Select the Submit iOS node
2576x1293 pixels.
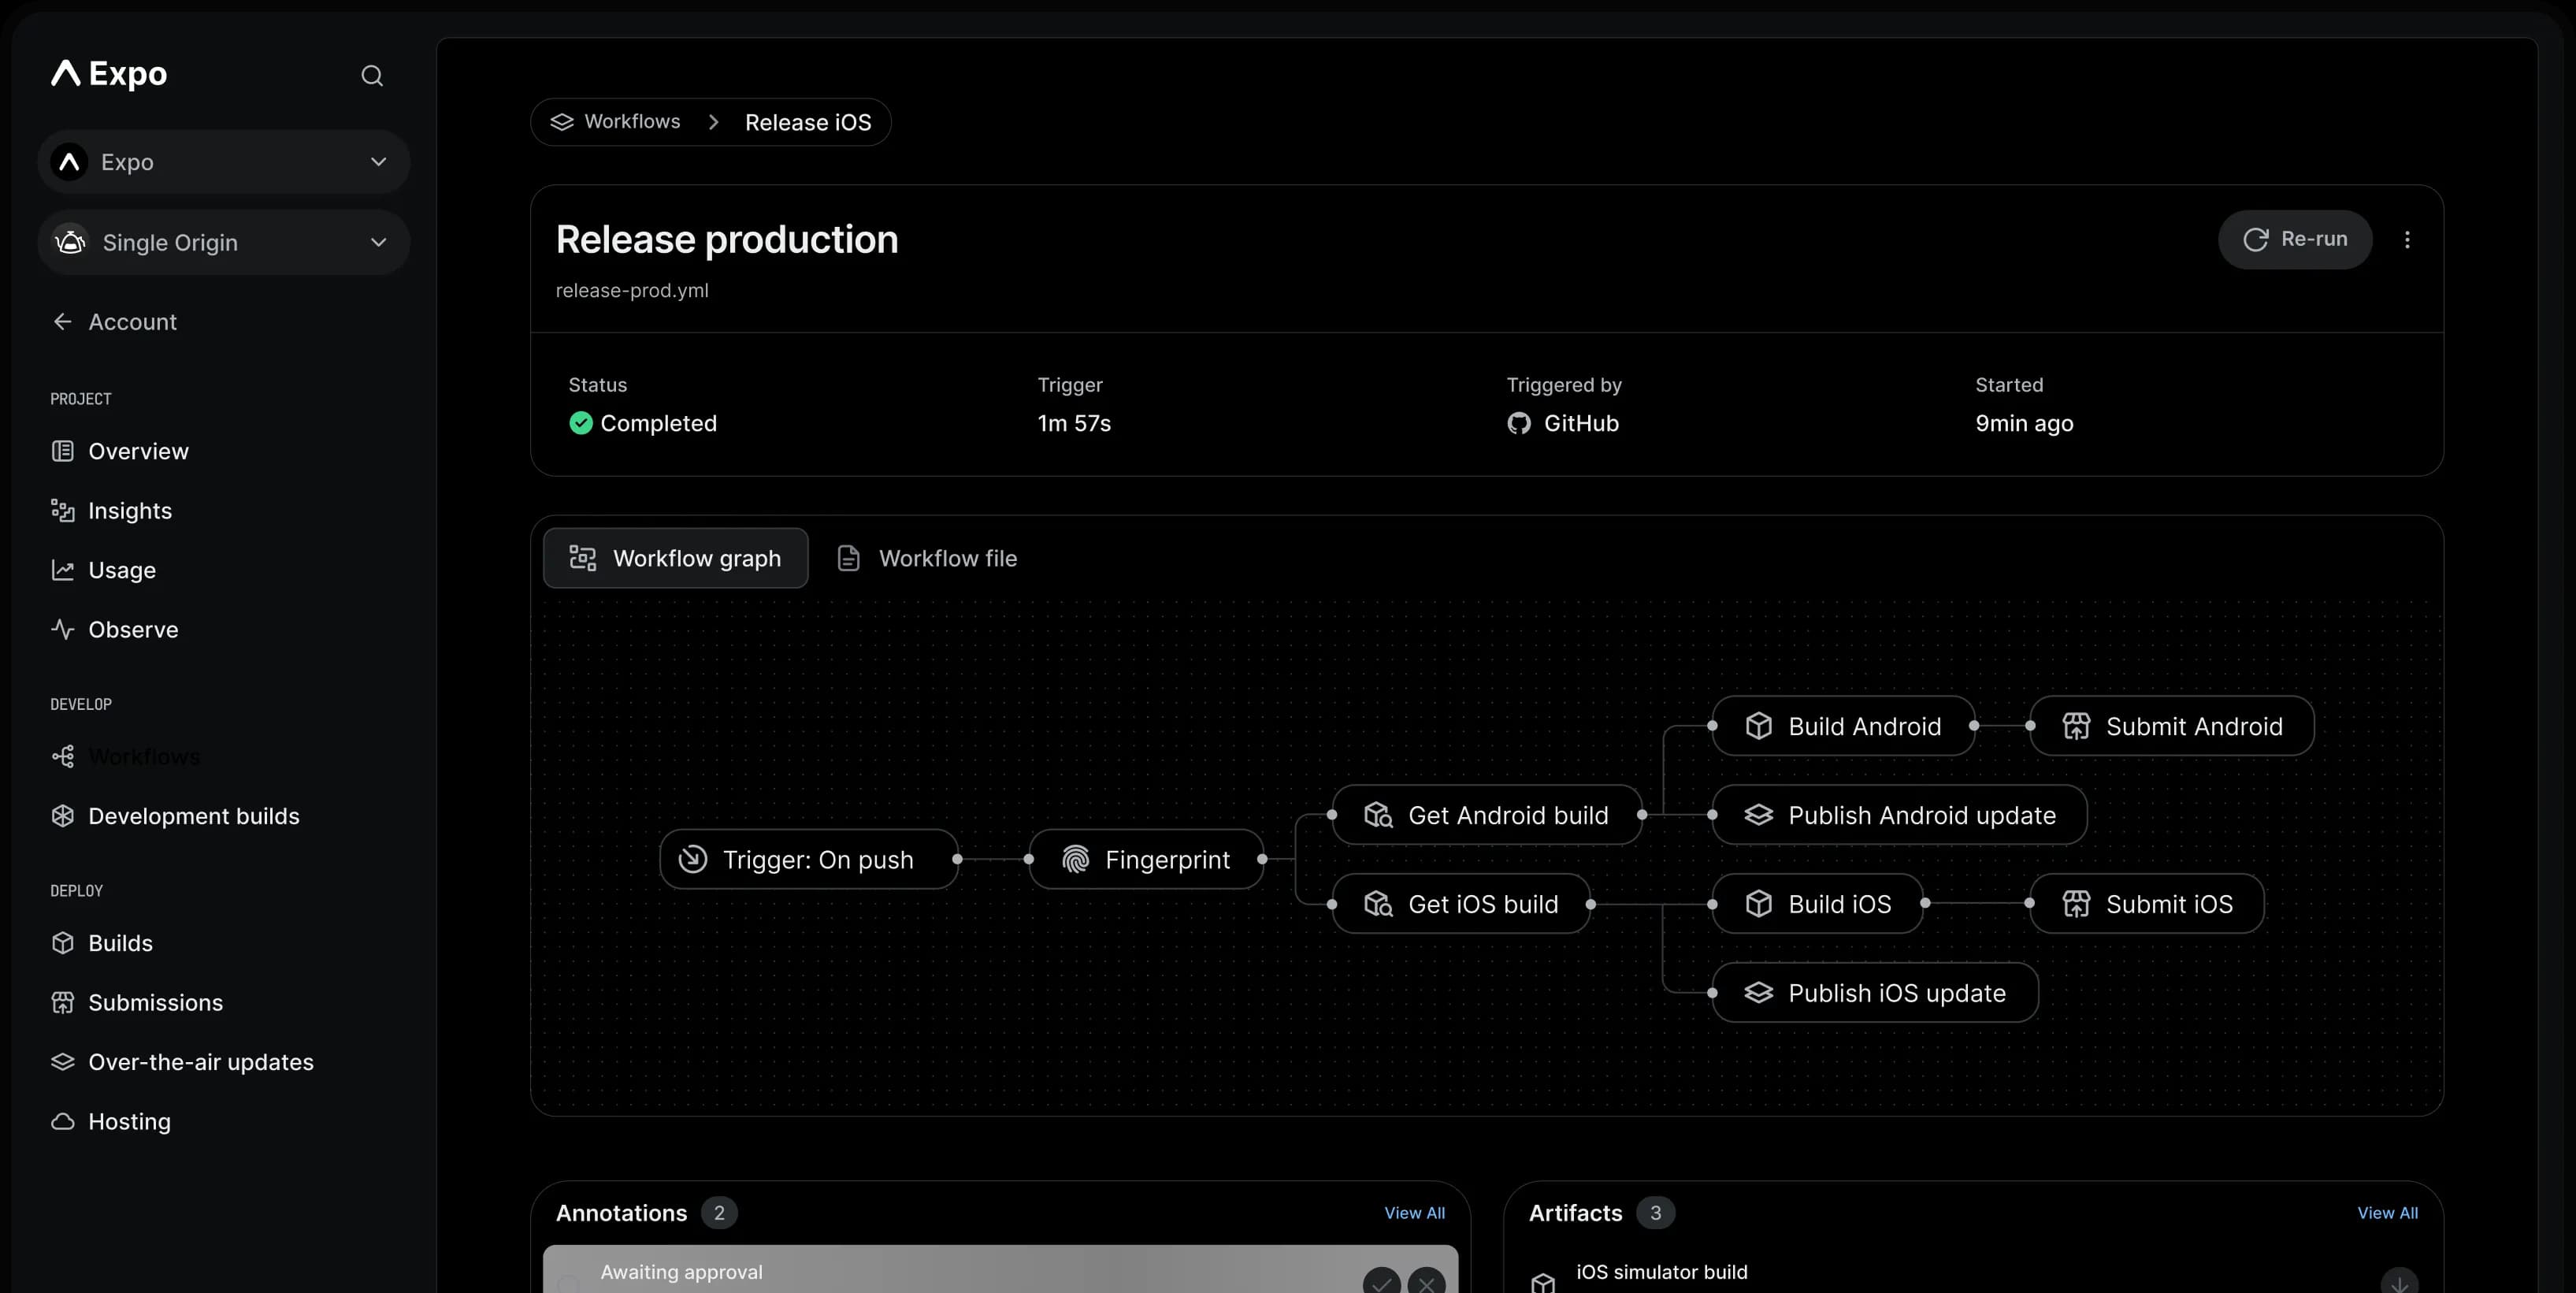2147,904
